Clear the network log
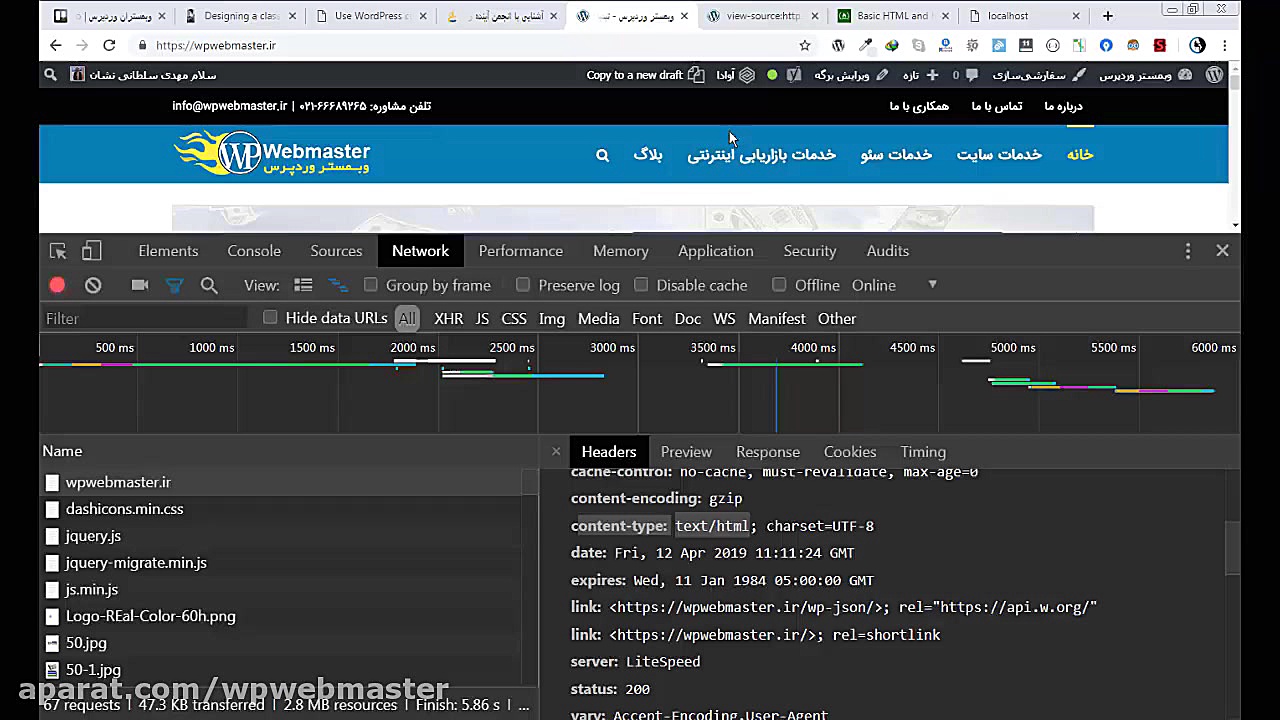The height and width of the screenshot is (720, 1280). tap(93, 285)
